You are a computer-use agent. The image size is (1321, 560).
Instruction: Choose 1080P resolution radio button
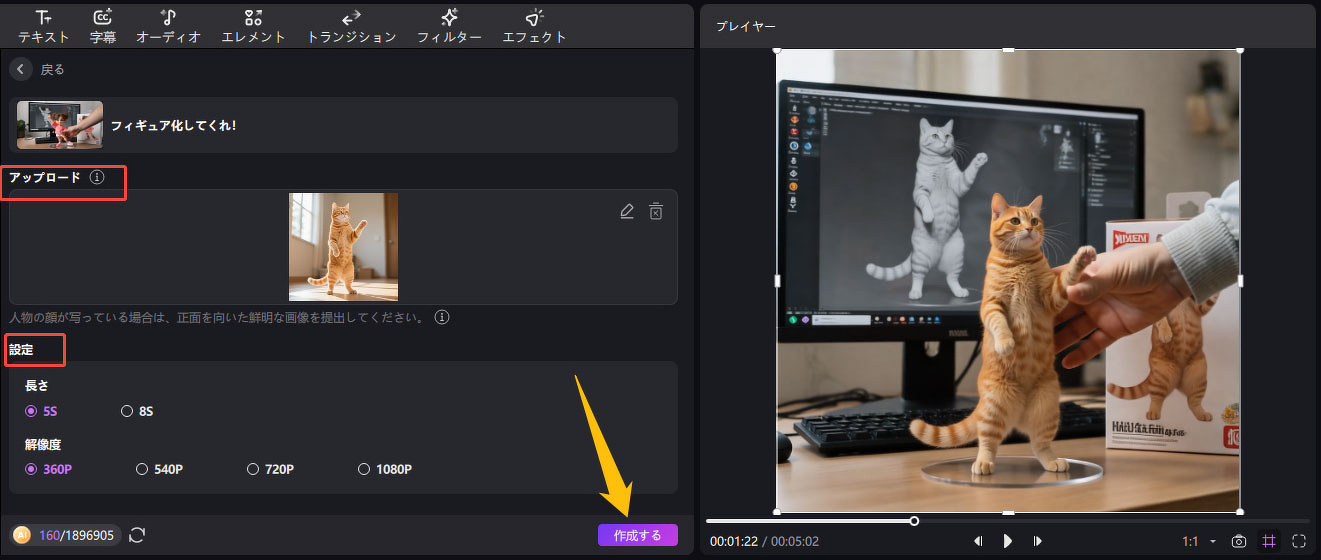(364, 469)
